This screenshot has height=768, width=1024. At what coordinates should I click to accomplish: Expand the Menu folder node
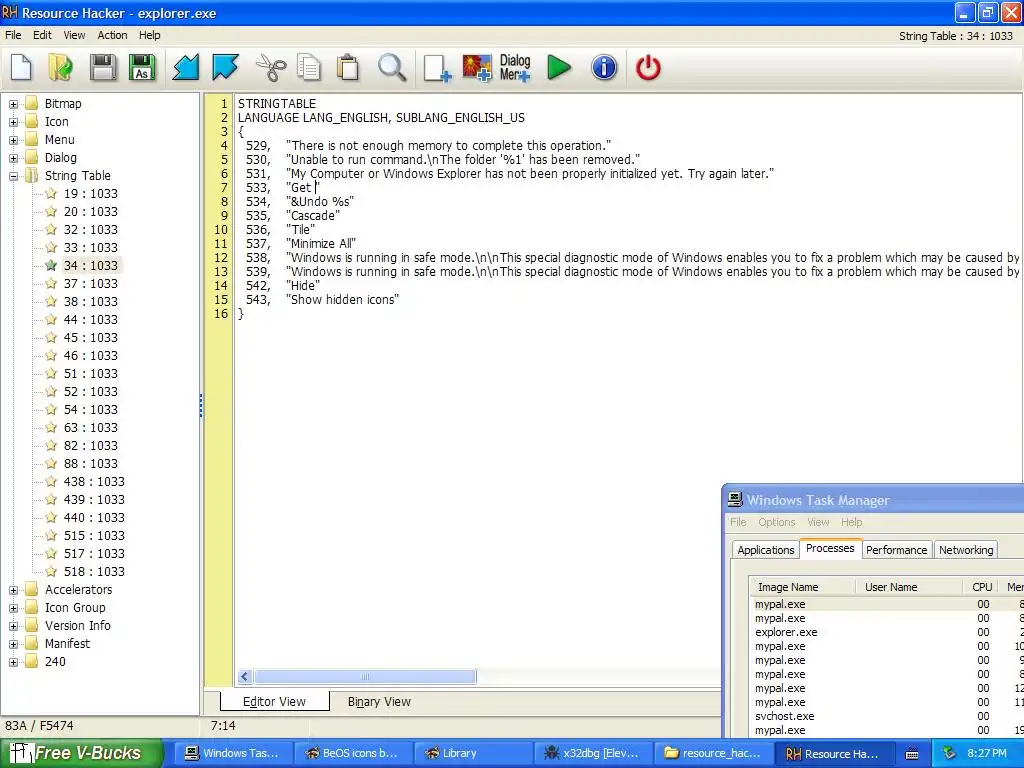tap(13, 140)
